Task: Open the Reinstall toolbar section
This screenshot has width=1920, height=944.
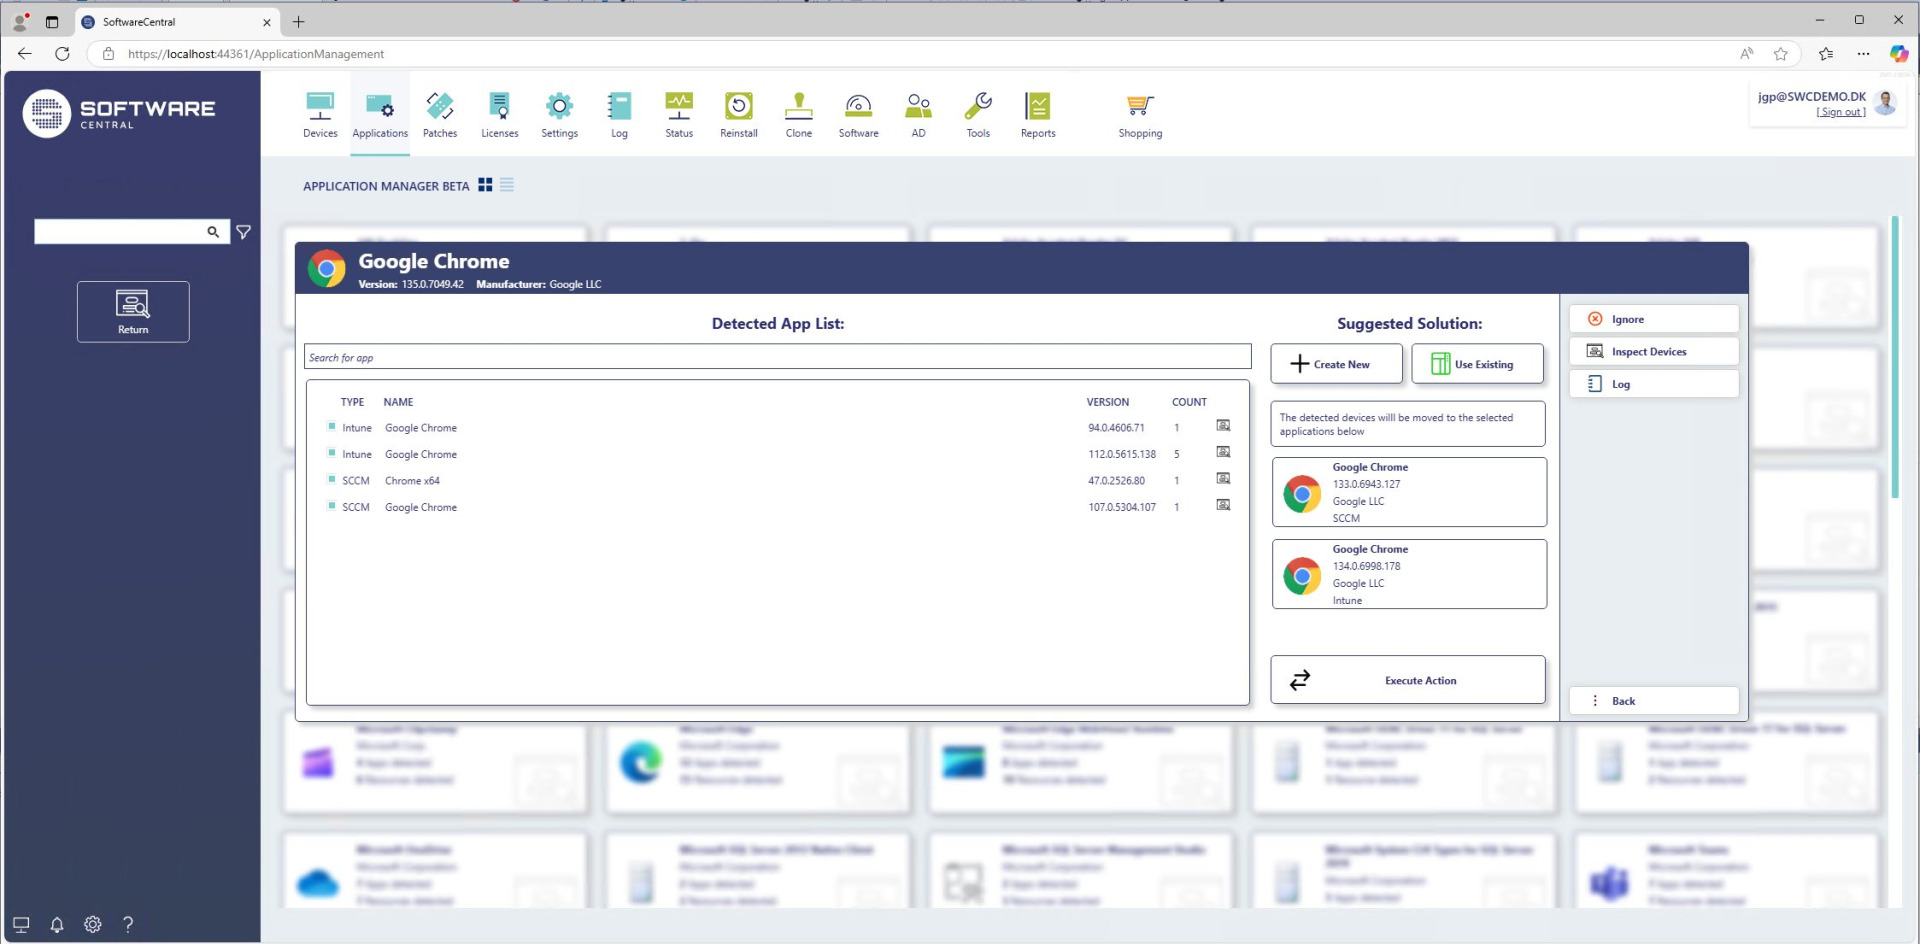Action: click(739, 114)
